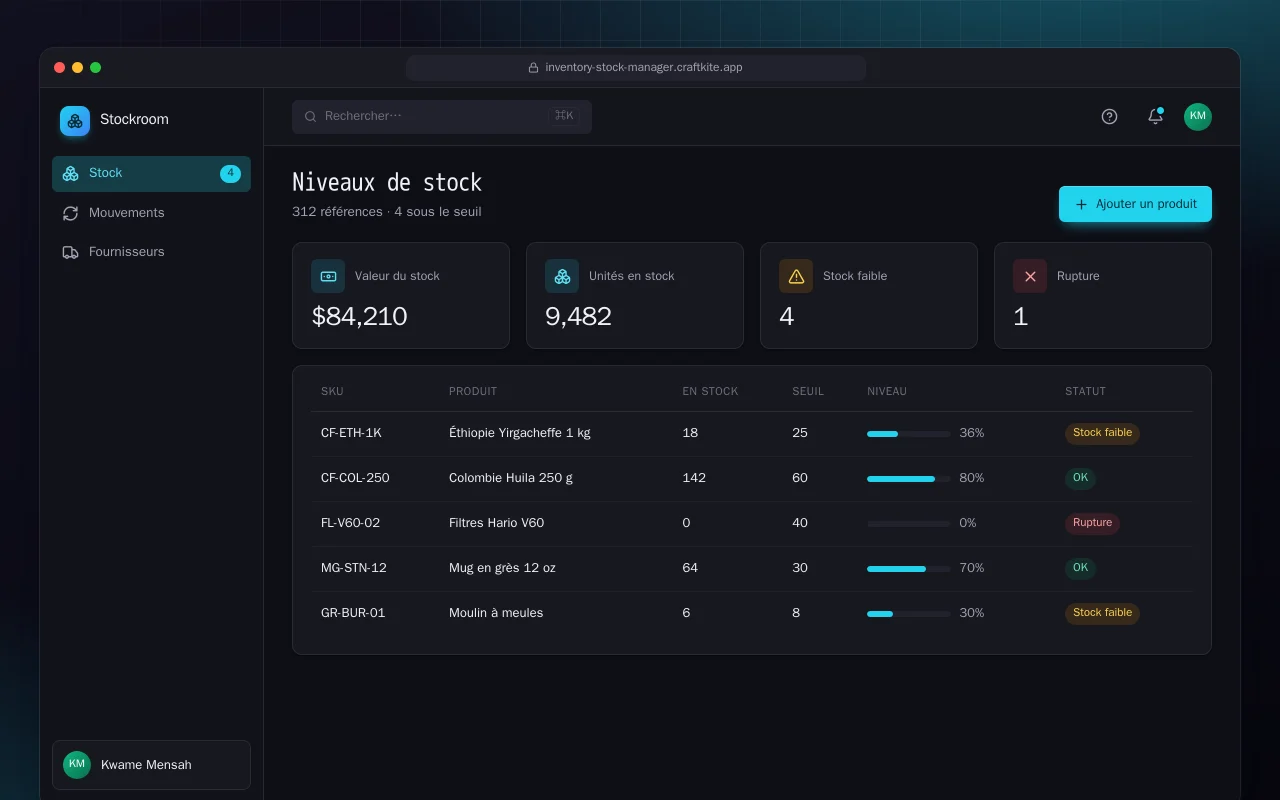Click Ajouter un produit button
Screen dimensions: 1280x800
click(x=1135, y=204)
